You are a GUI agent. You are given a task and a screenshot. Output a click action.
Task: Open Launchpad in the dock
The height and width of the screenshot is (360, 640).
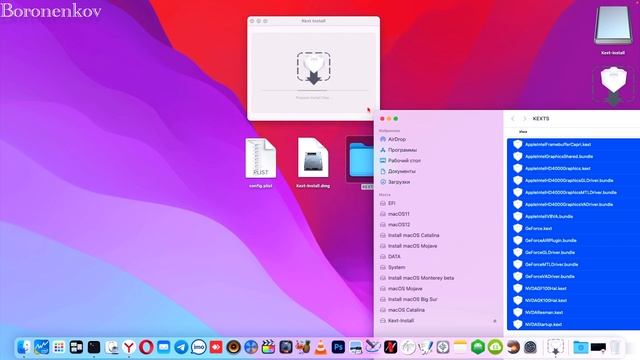59,347
